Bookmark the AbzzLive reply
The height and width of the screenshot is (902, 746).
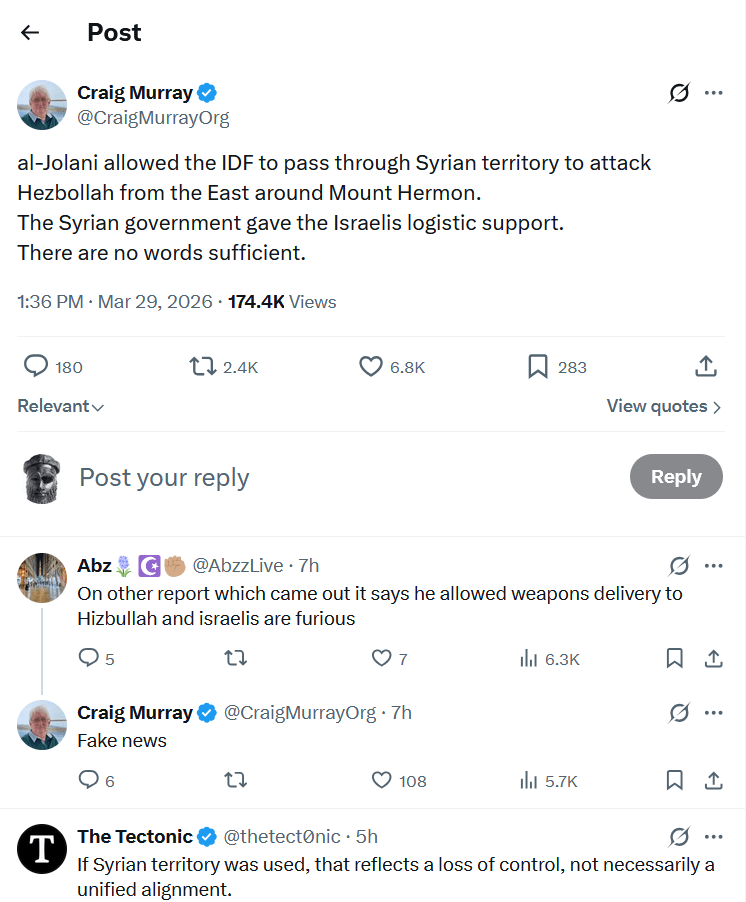[x=675, y=658]
